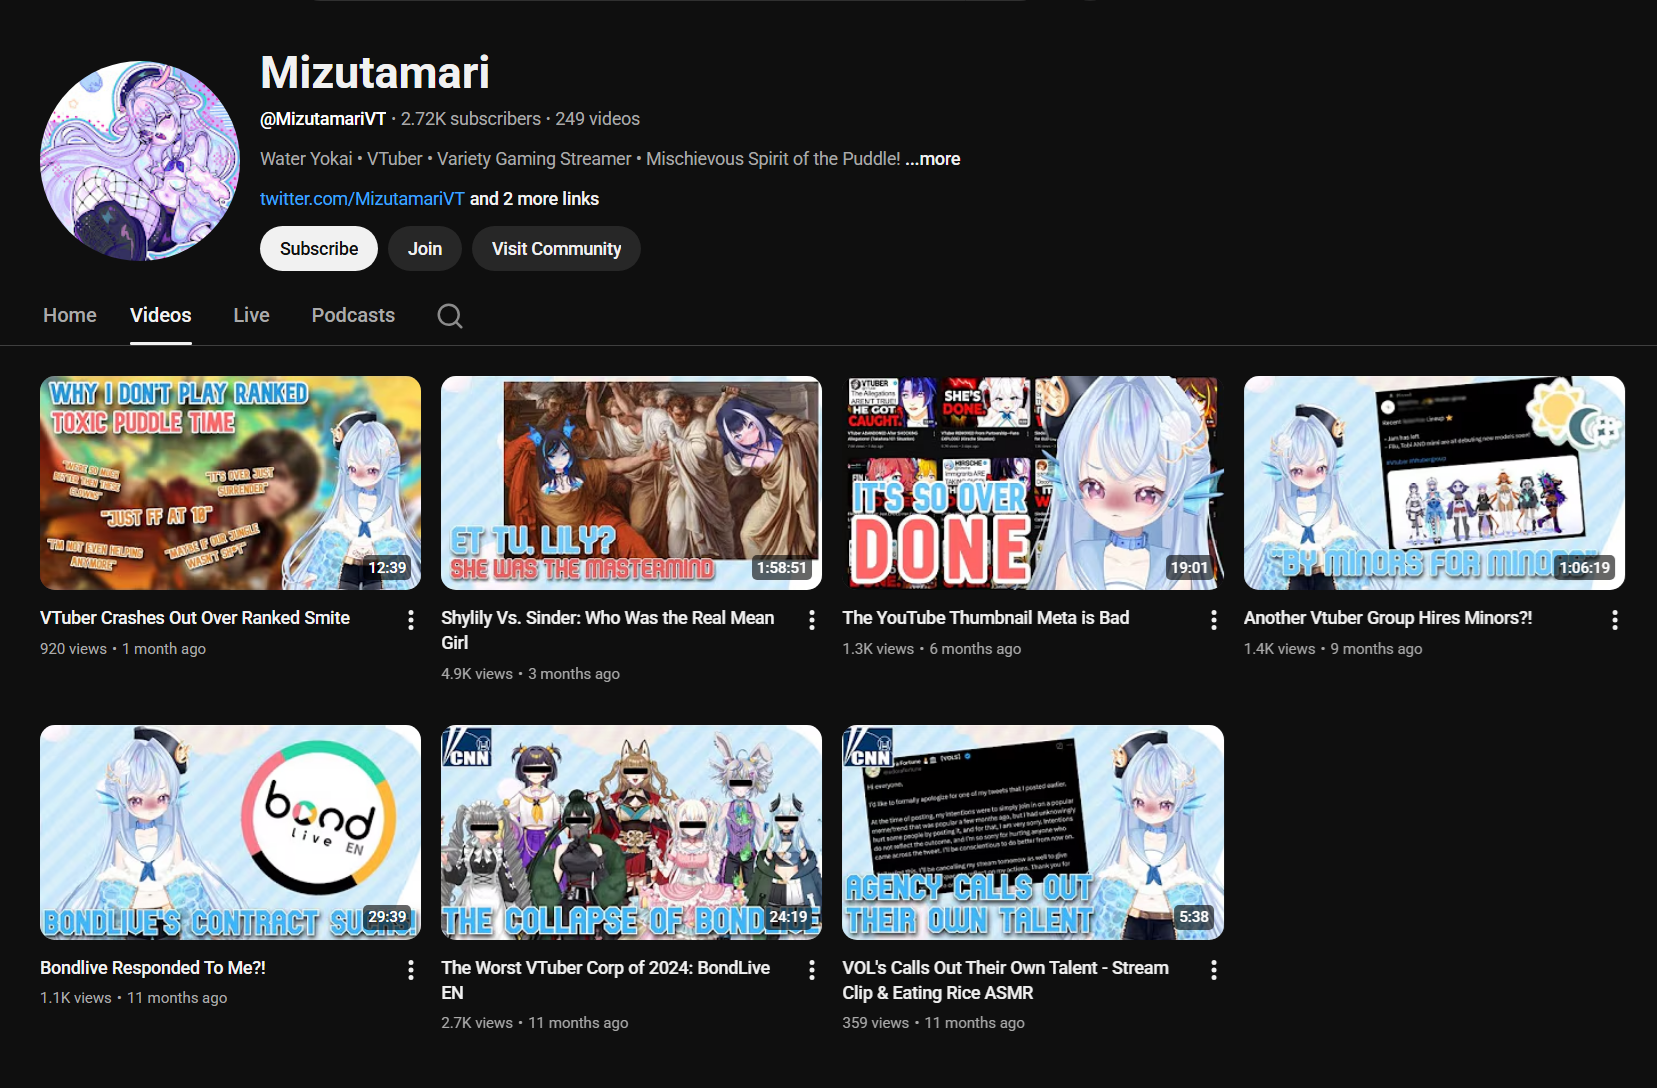Open options menu for Shylily Vs. Sinder video
This screenshot has width=1657, height=1088.
click(812, 620)
